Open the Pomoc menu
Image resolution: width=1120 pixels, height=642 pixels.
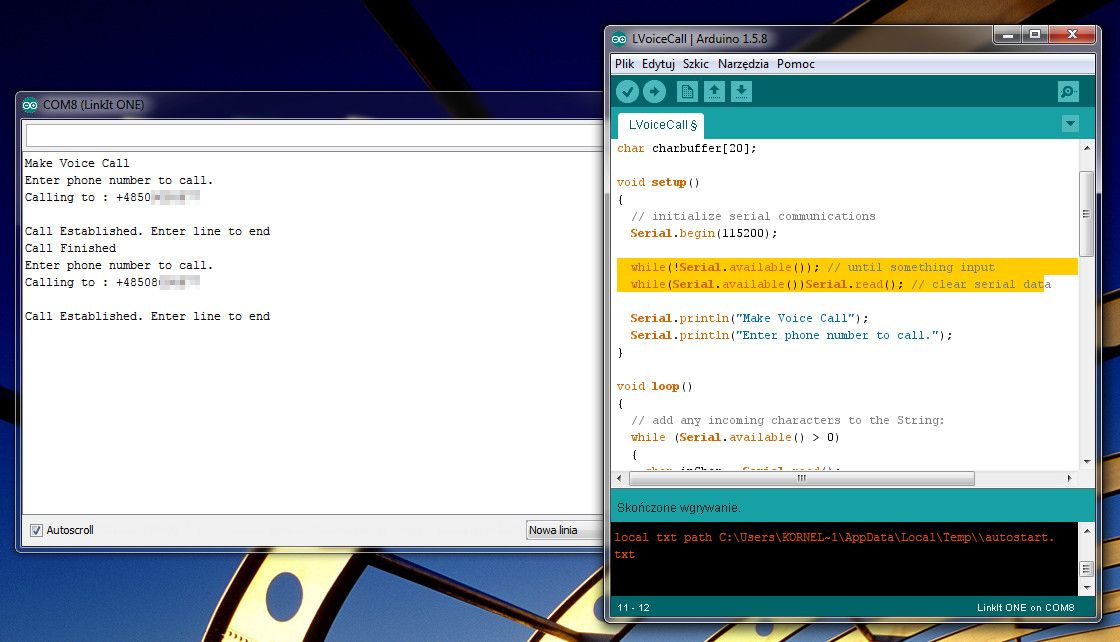coord(796,64)
